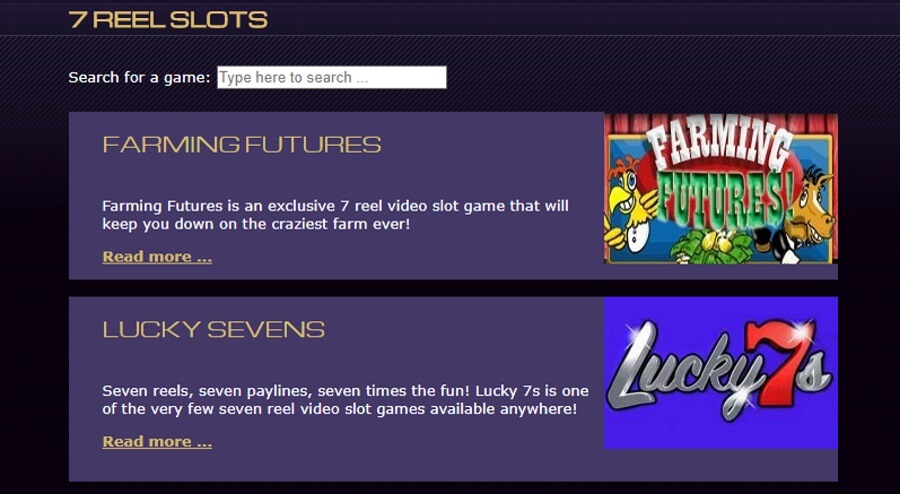Click the 'Search for a game:' label
This screenshot has width=900, height=494.
click(x=139, y=77)
